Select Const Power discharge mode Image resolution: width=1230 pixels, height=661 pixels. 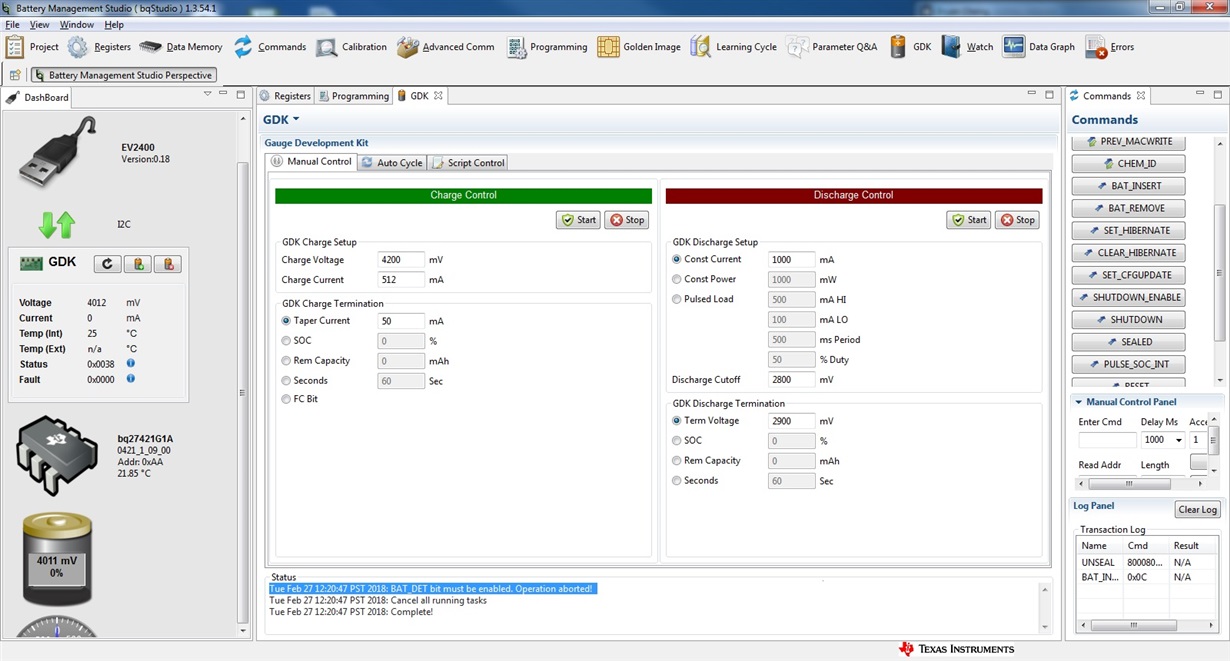tap(677, 279)
